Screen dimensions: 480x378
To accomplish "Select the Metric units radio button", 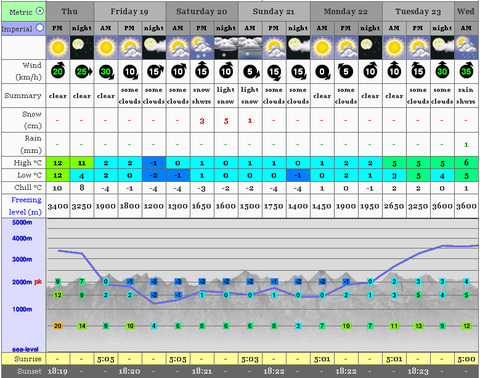I will pyautogui.click(x=40, y=11).
